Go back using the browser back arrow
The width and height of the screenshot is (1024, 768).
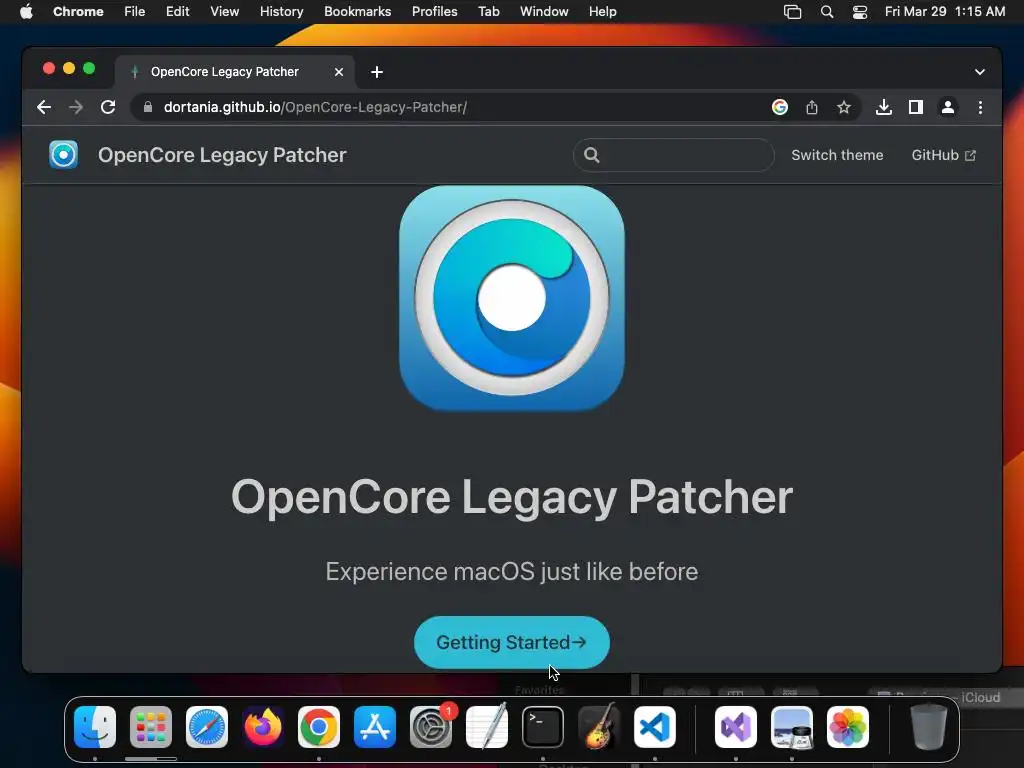44,107
